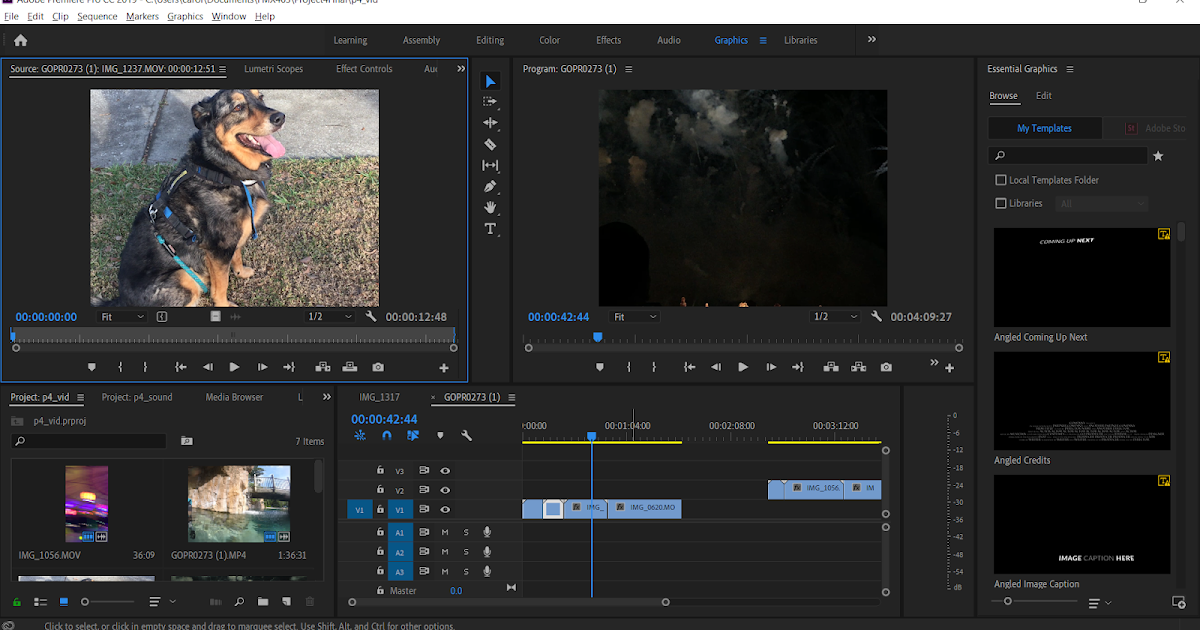1200x630 pixels.
Task: Select the Track Select Forward tool
Action: 490,102
